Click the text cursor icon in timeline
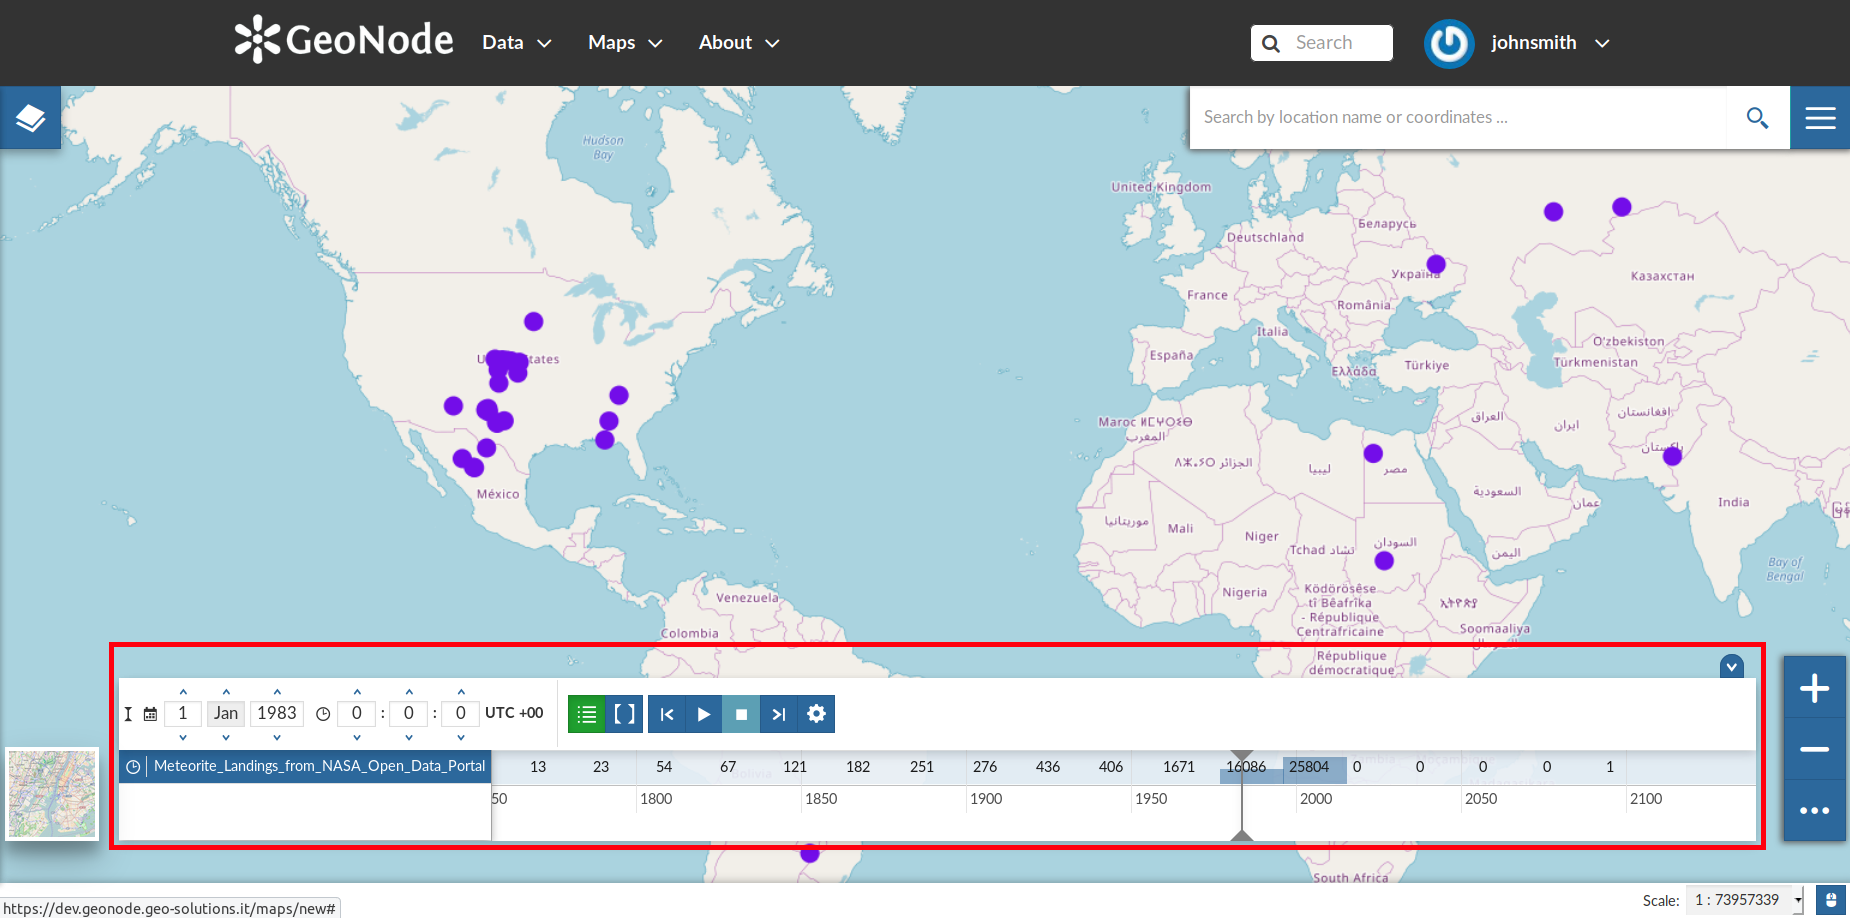 point(128,714)
